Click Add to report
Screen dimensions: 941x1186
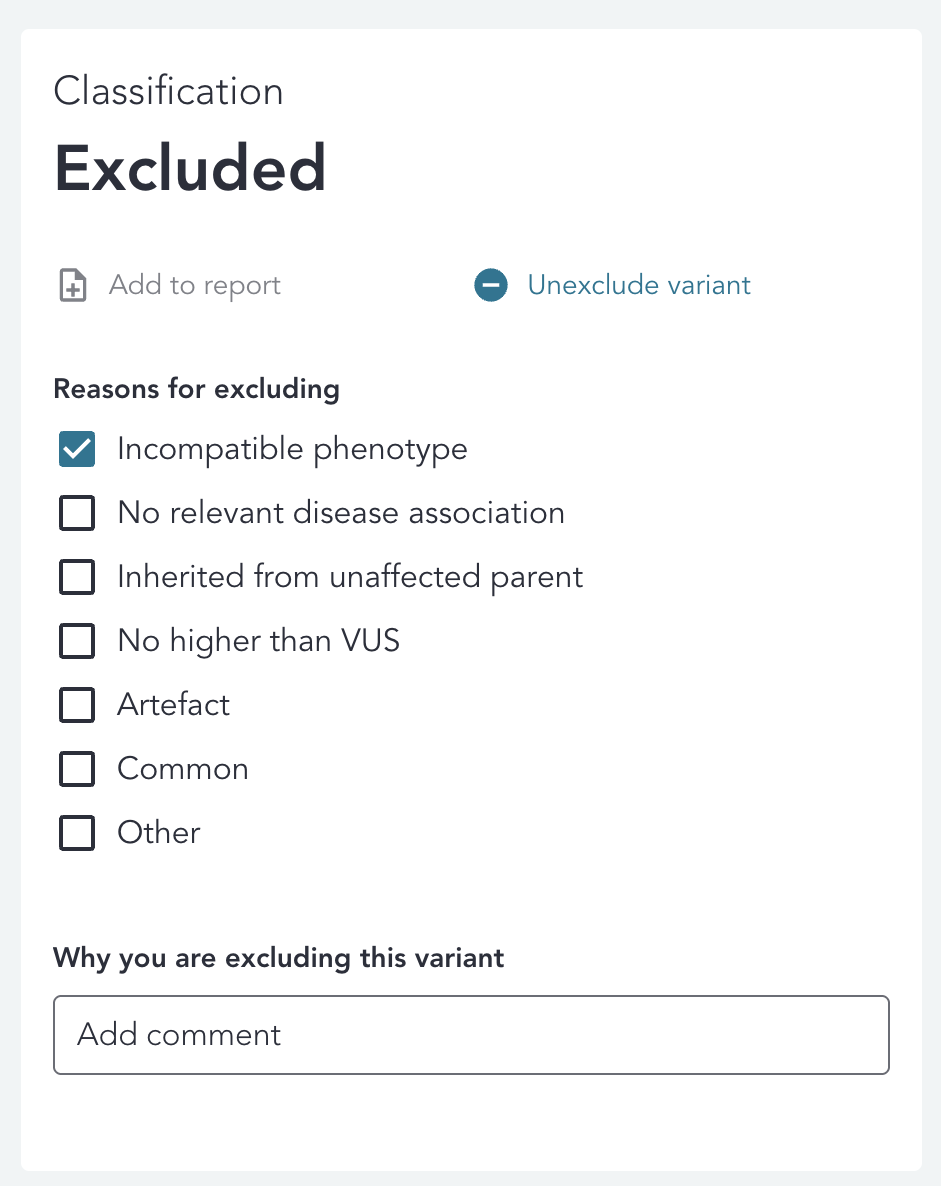pos(194,285)
